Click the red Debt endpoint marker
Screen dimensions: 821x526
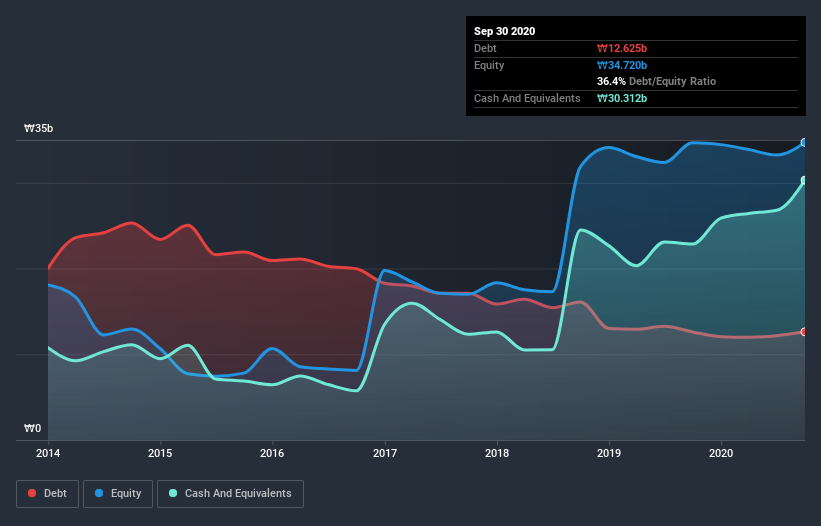click(x=804, y=332)
